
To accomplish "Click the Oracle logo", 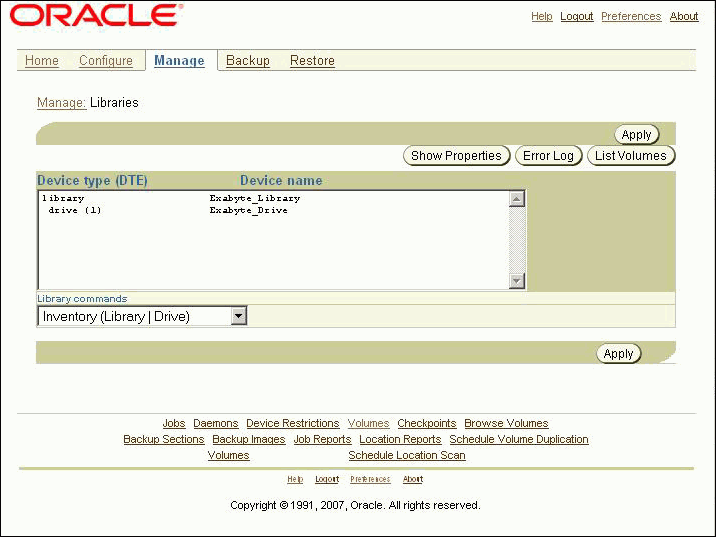I will pyautogui.click(x=96, y=15).
